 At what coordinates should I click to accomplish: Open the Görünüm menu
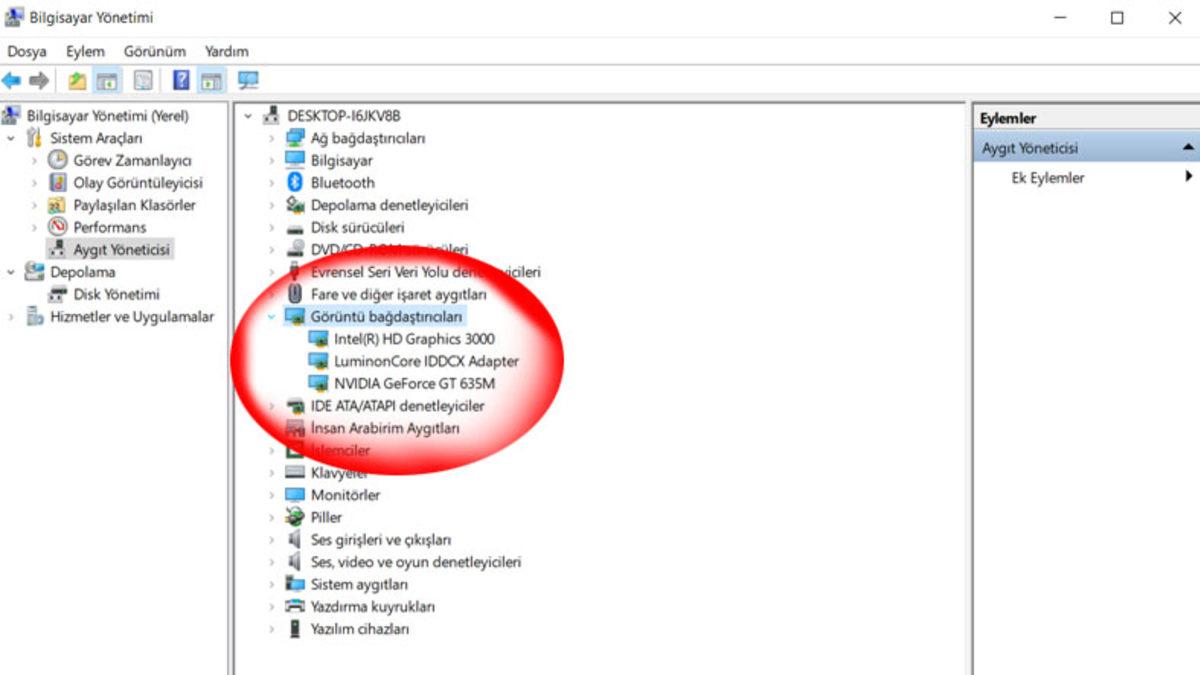coord(155,51)
